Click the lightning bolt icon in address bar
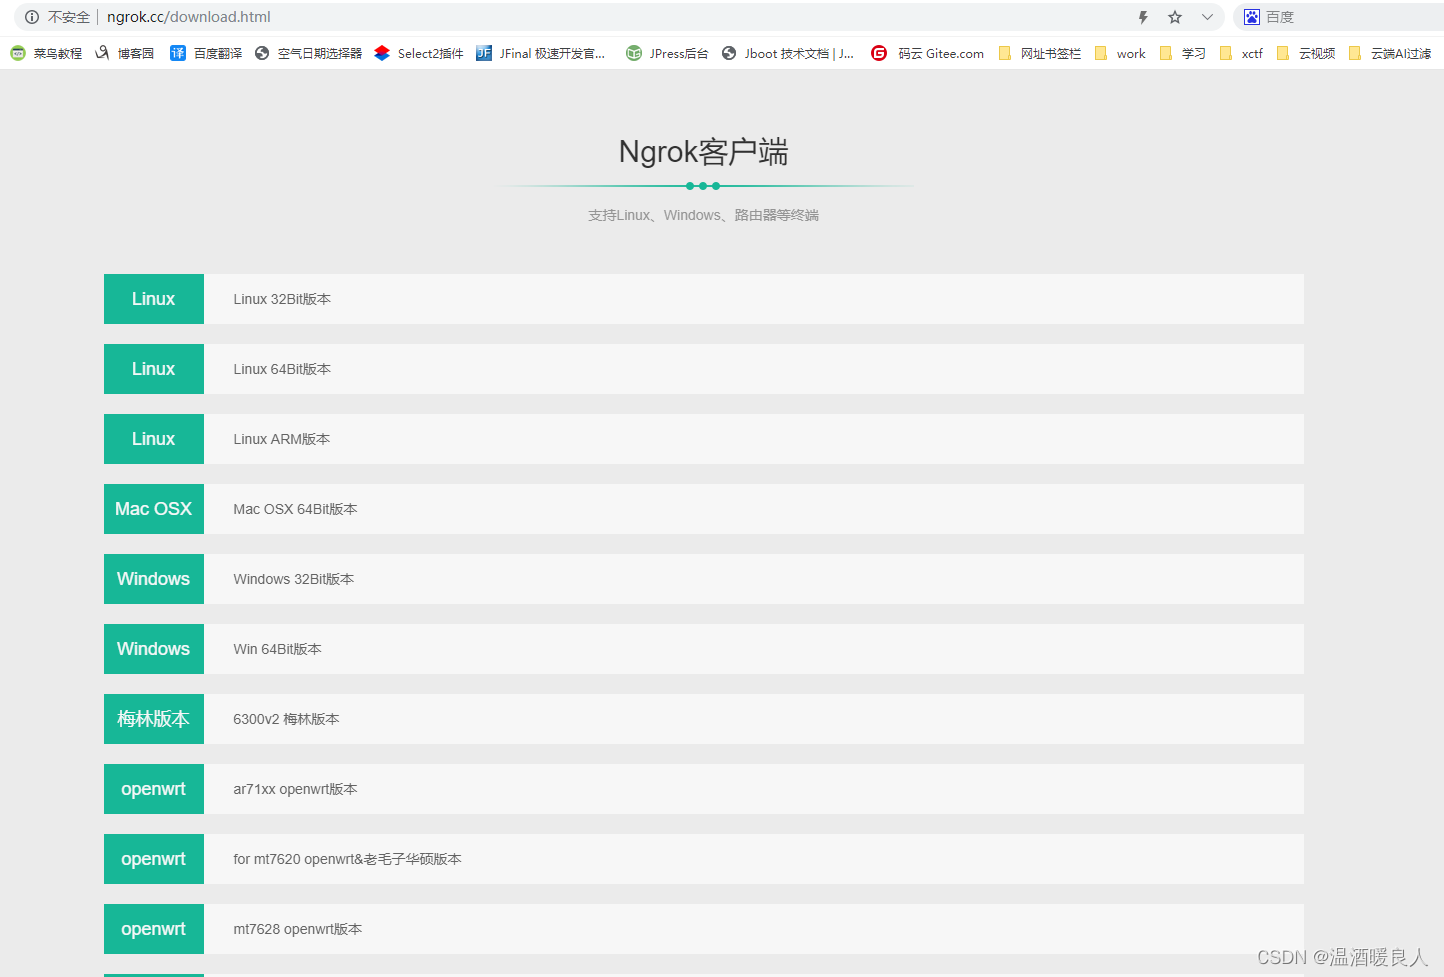 [1143, 17]
